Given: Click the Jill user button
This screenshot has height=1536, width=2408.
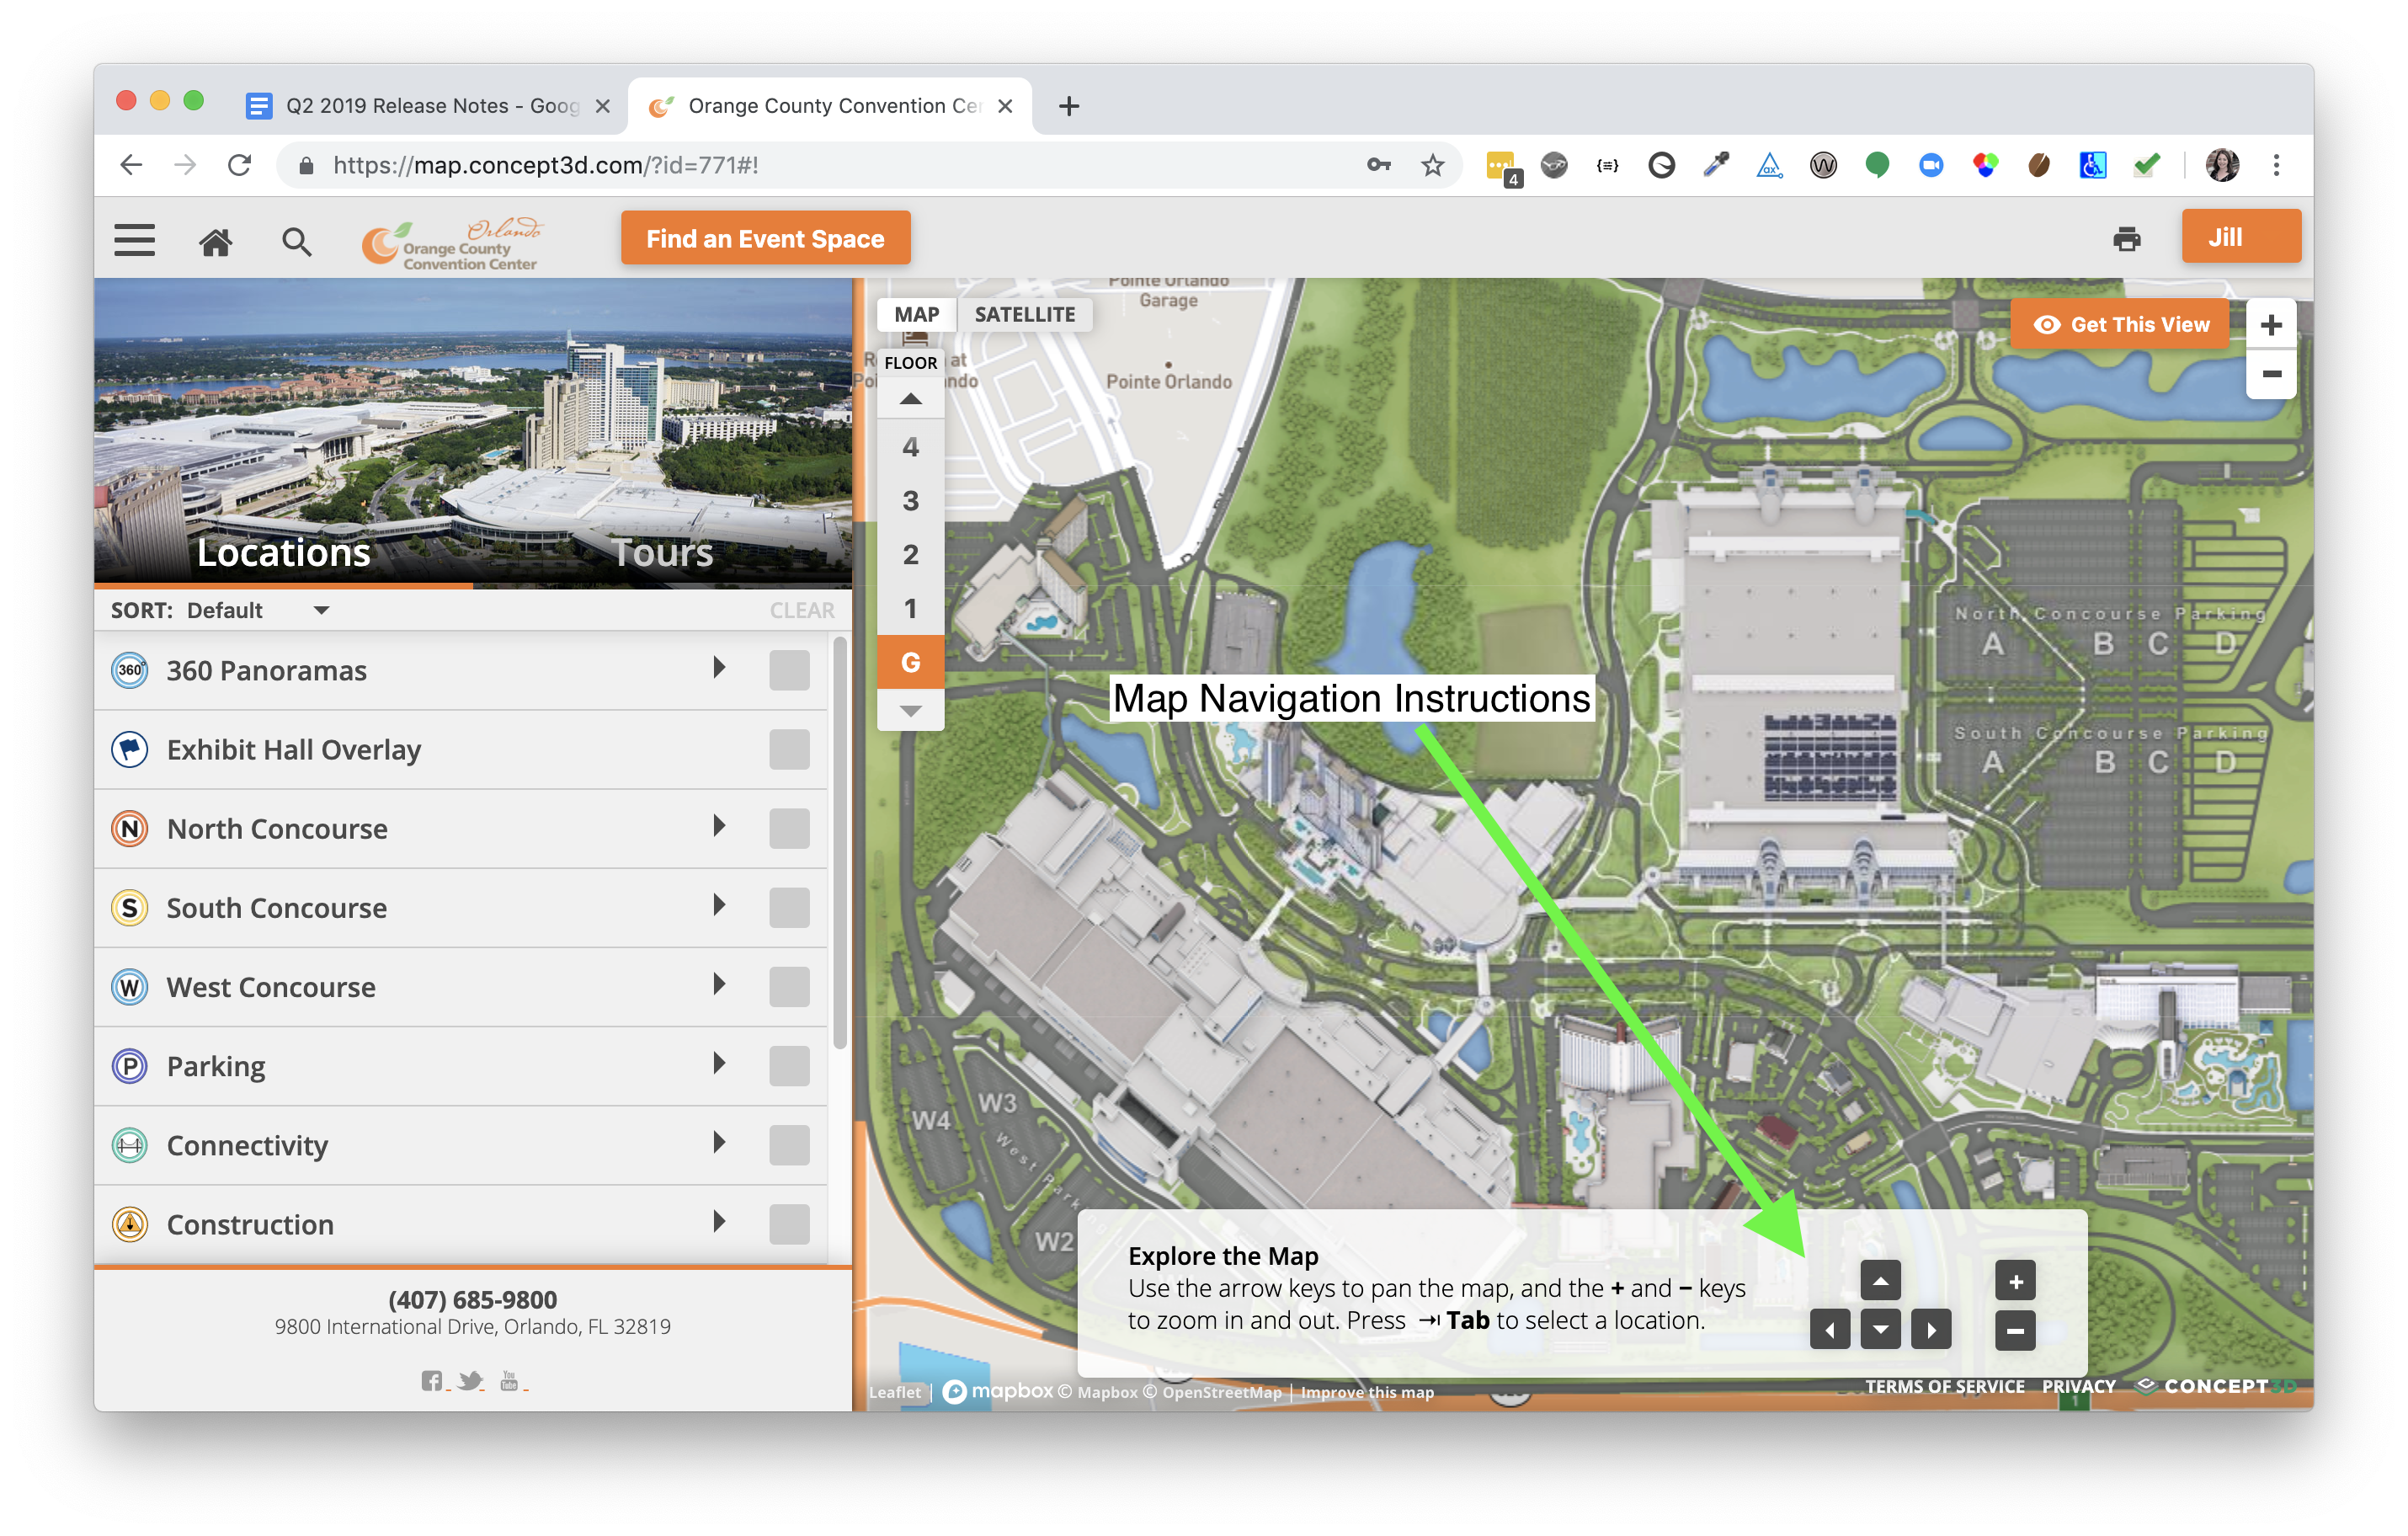Looking at the screenshot, I should pos(2240,237).
